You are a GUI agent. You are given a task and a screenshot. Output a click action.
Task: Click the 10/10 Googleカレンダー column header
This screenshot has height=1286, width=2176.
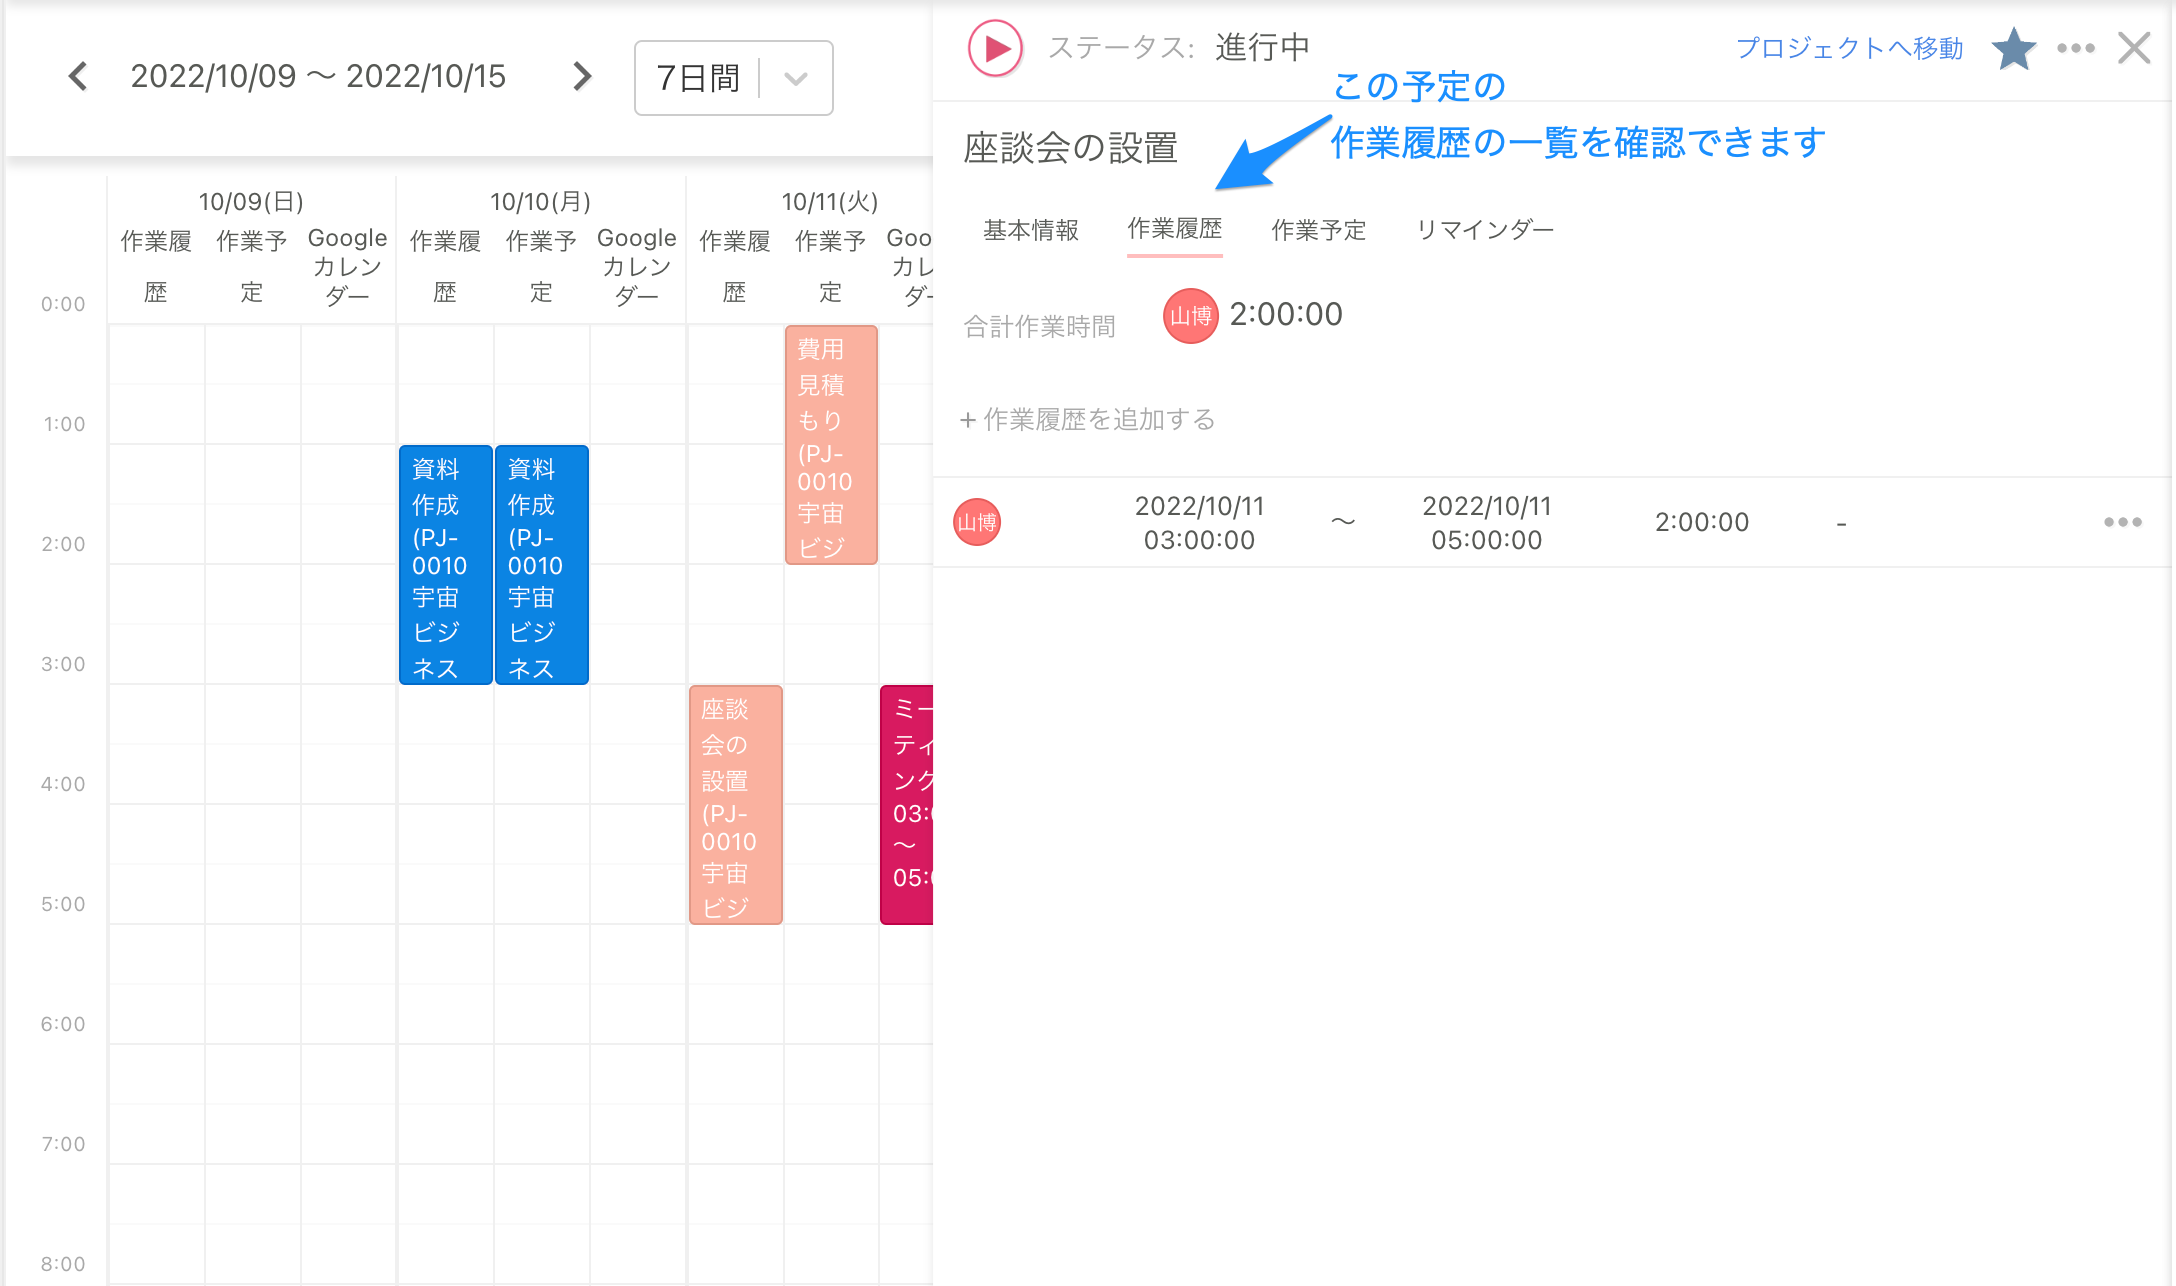(x=636, y=267)
